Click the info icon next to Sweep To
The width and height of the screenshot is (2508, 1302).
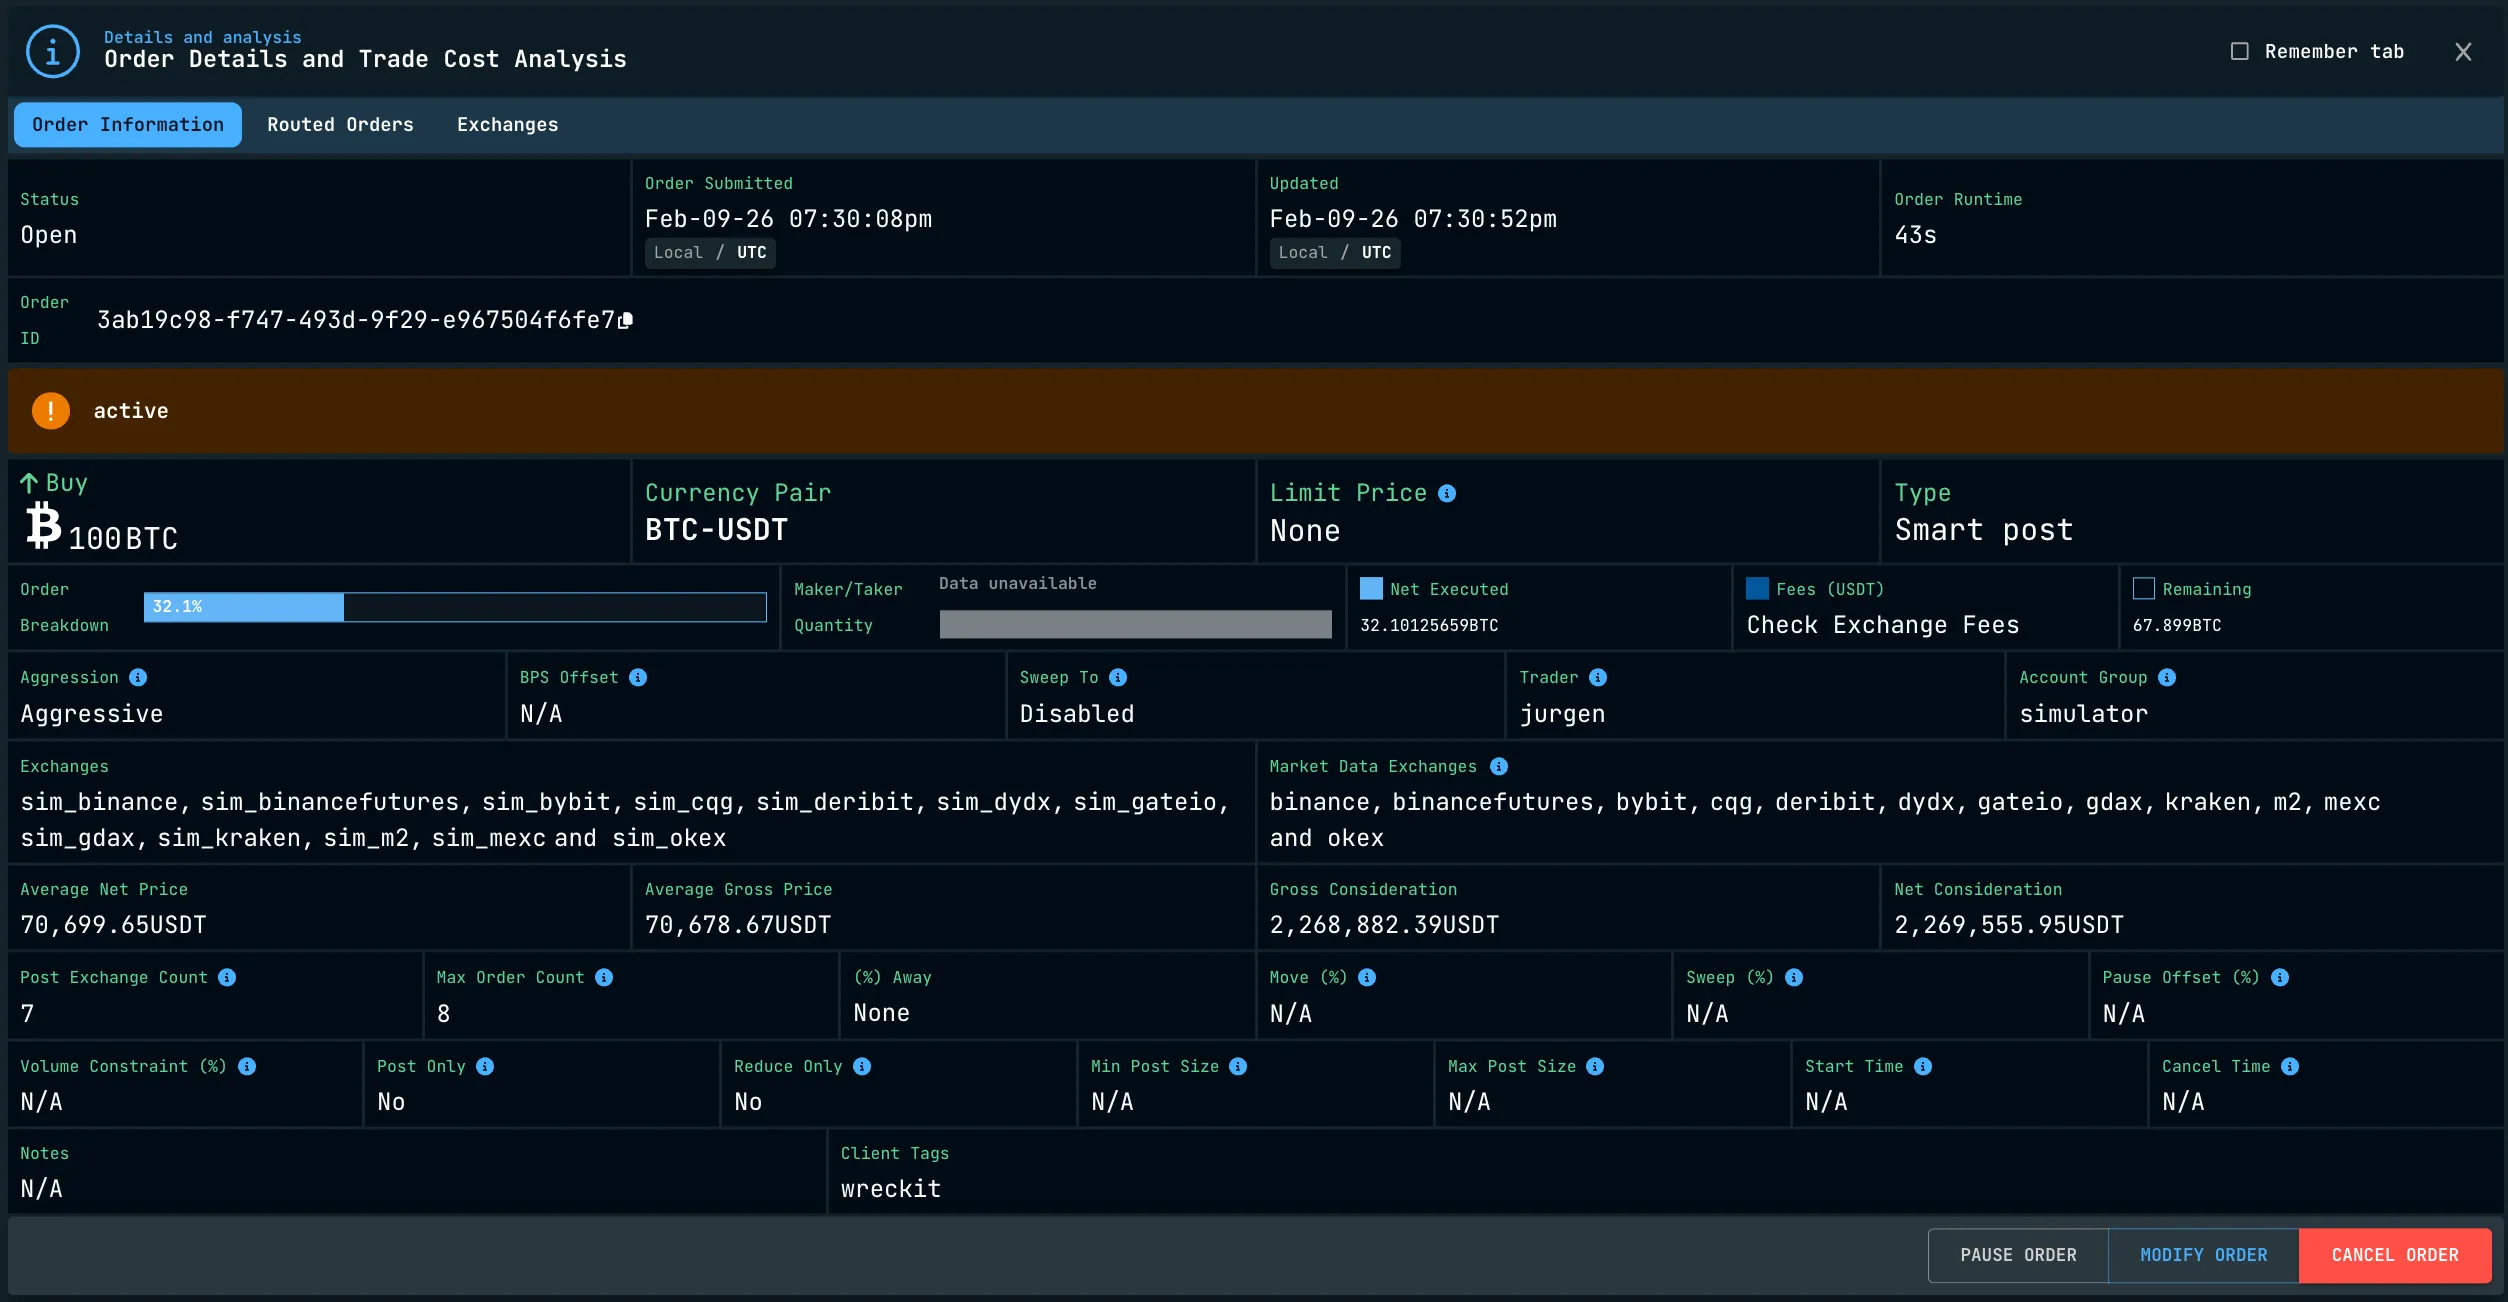tap(1118, 677)
